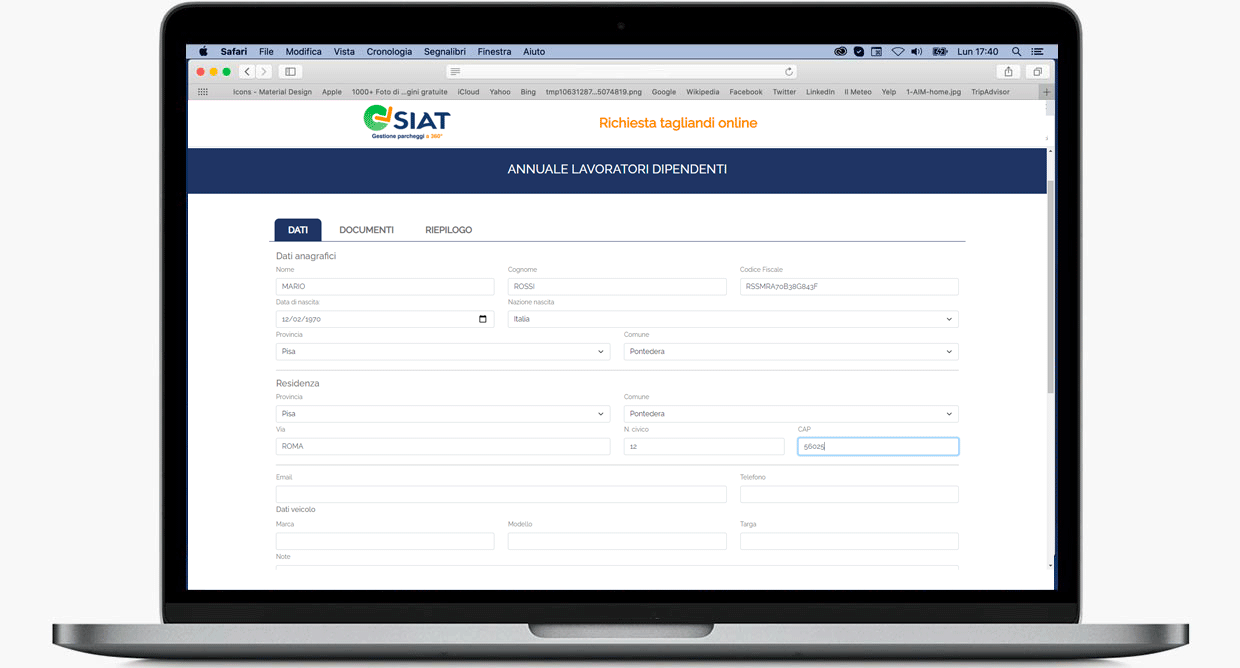Click the bookmarks grid icon
The width and height of the screenshot is (1240, 668).
203,92
